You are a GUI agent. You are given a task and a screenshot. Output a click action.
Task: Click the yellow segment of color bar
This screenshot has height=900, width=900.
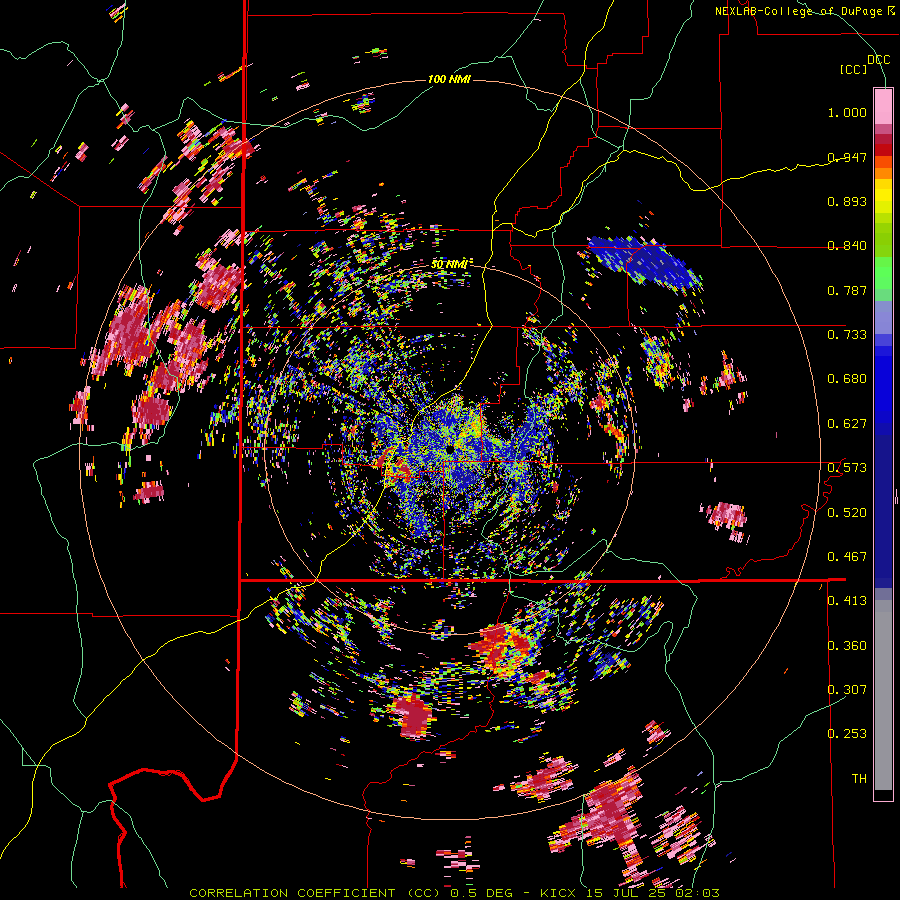883,196
